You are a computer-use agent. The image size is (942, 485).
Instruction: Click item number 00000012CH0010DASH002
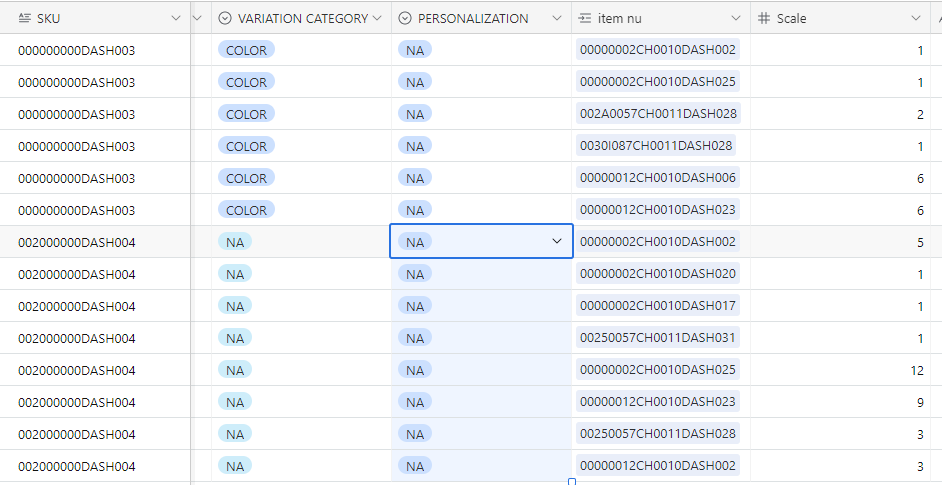(658, 465)
